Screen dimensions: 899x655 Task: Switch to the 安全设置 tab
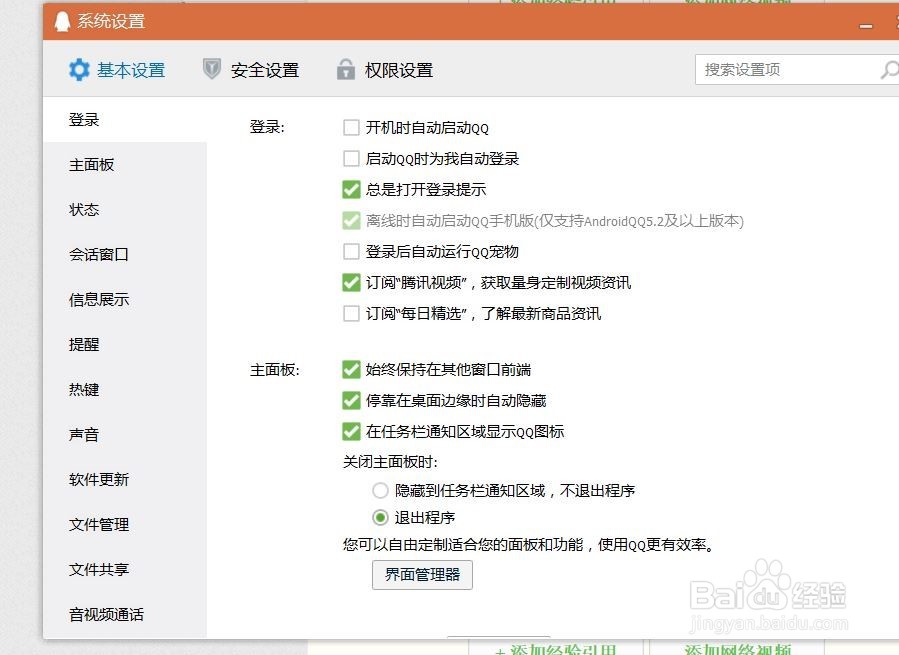click(x=251, y=70)
